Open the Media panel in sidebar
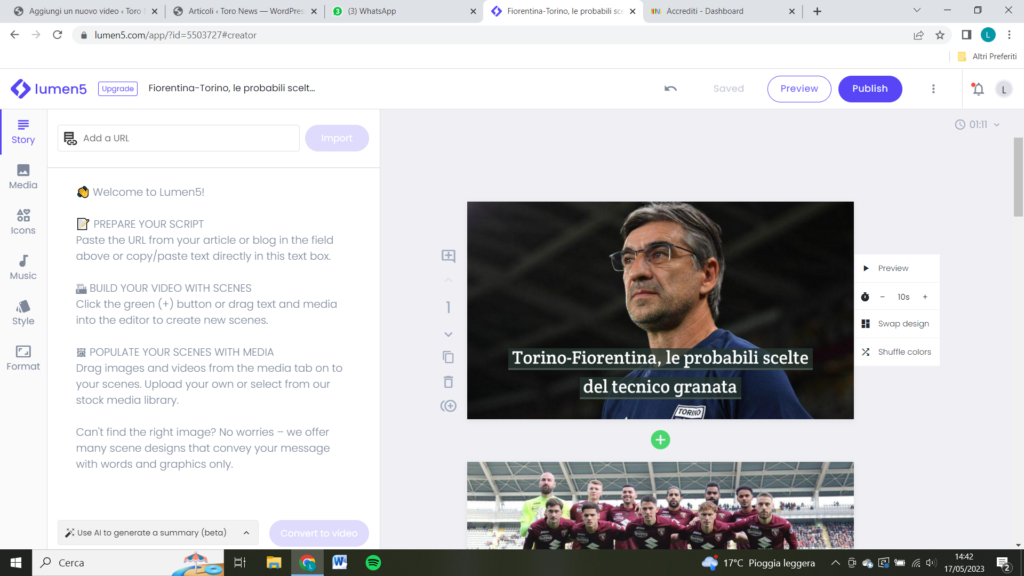1024x576 pixels. tap(23, 176)
